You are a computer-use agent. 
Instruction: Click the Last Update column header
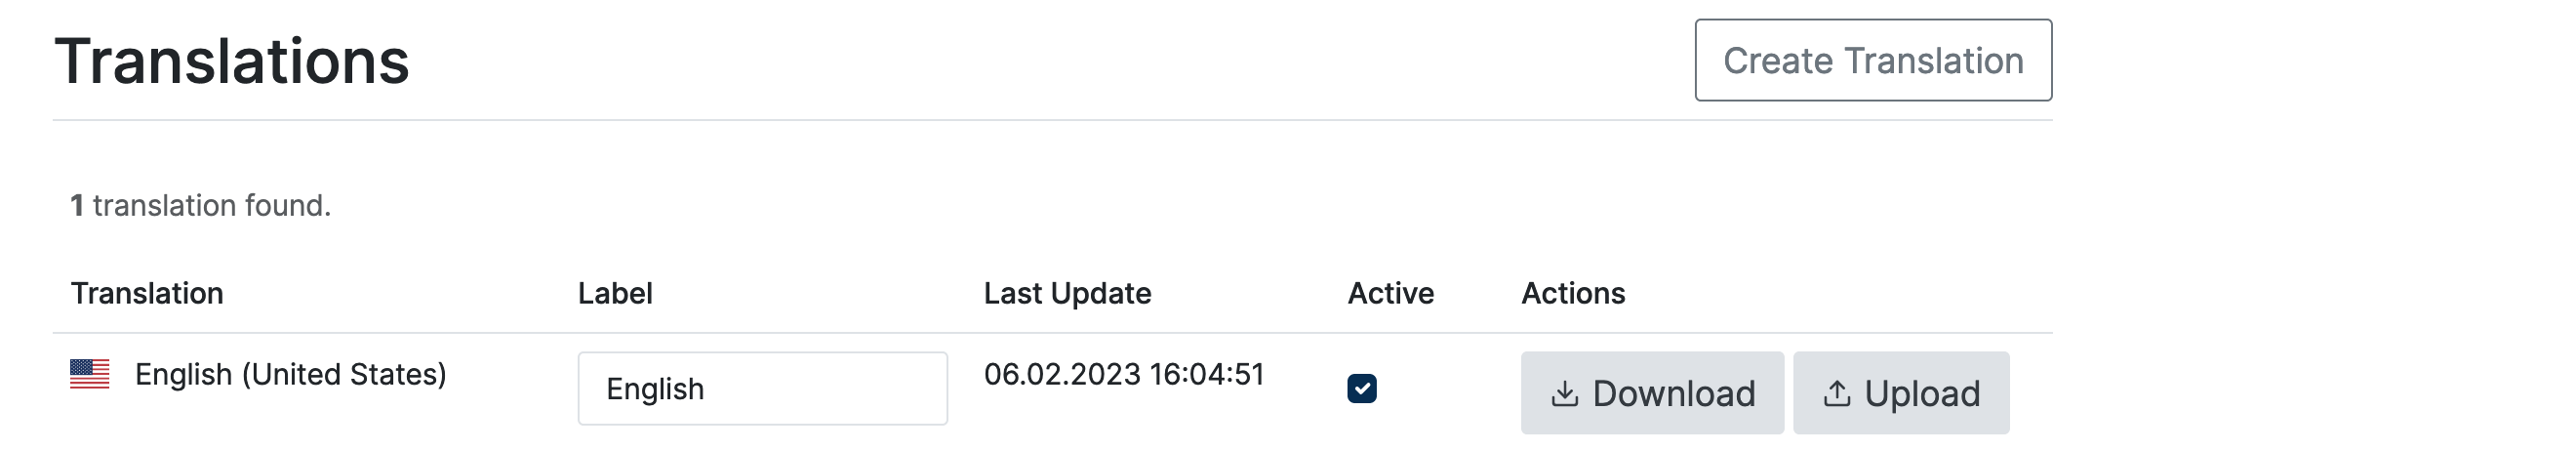coord(1067,293)
